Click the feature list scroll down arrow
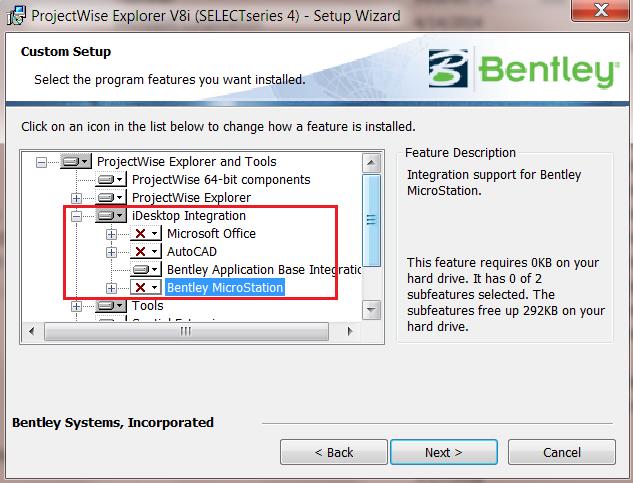The image size is (633, 483). [x=371, y=310]
